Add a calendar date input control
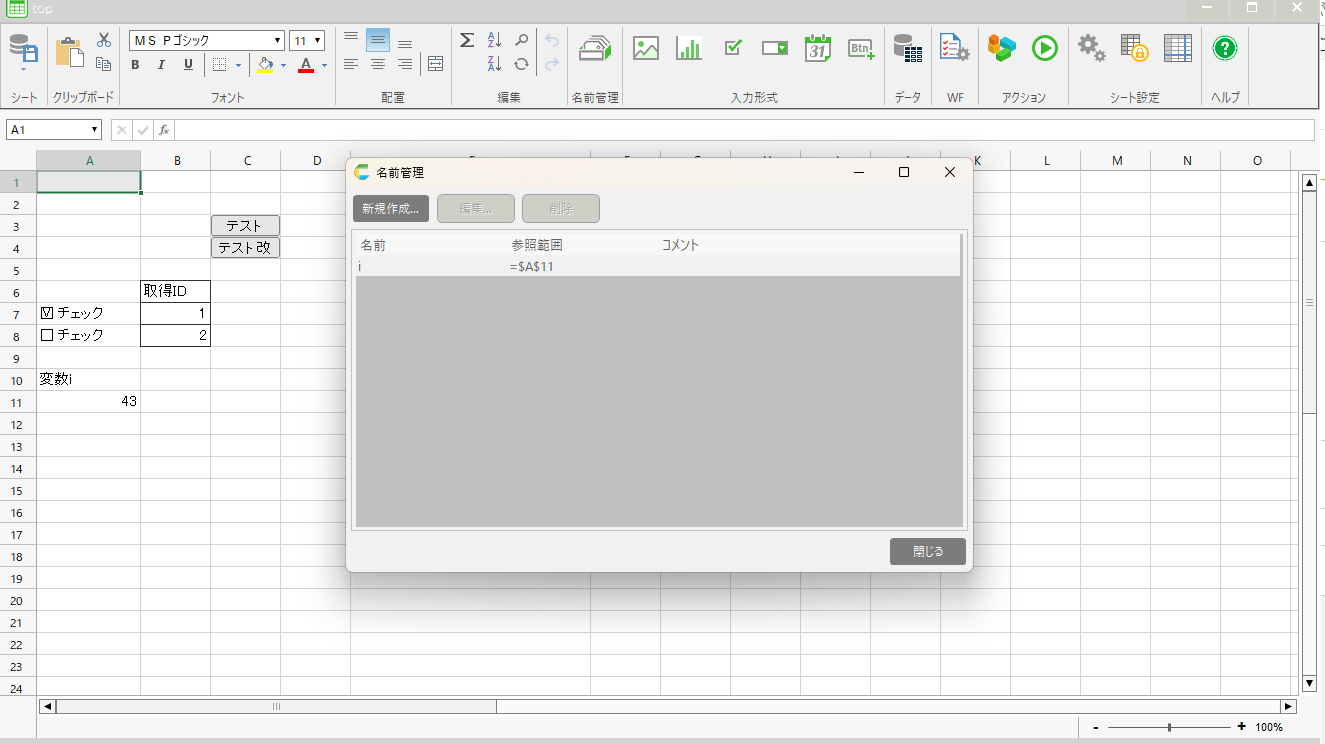 click(x=818, y=48)
